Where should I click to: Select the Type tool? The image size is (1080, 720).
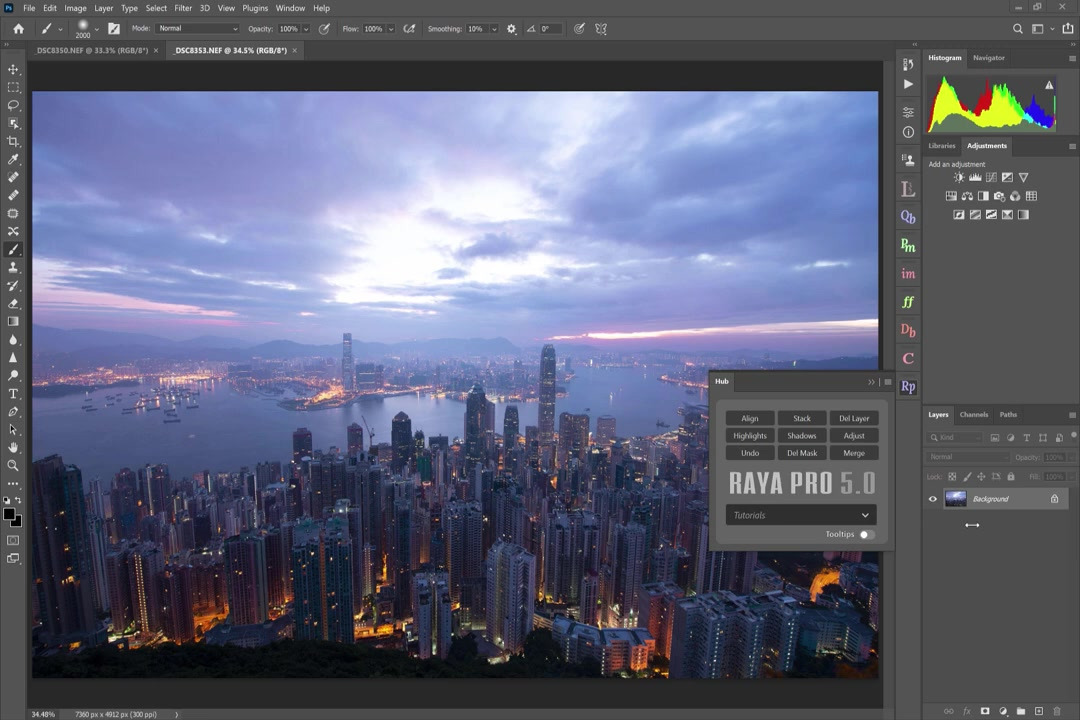13,393
